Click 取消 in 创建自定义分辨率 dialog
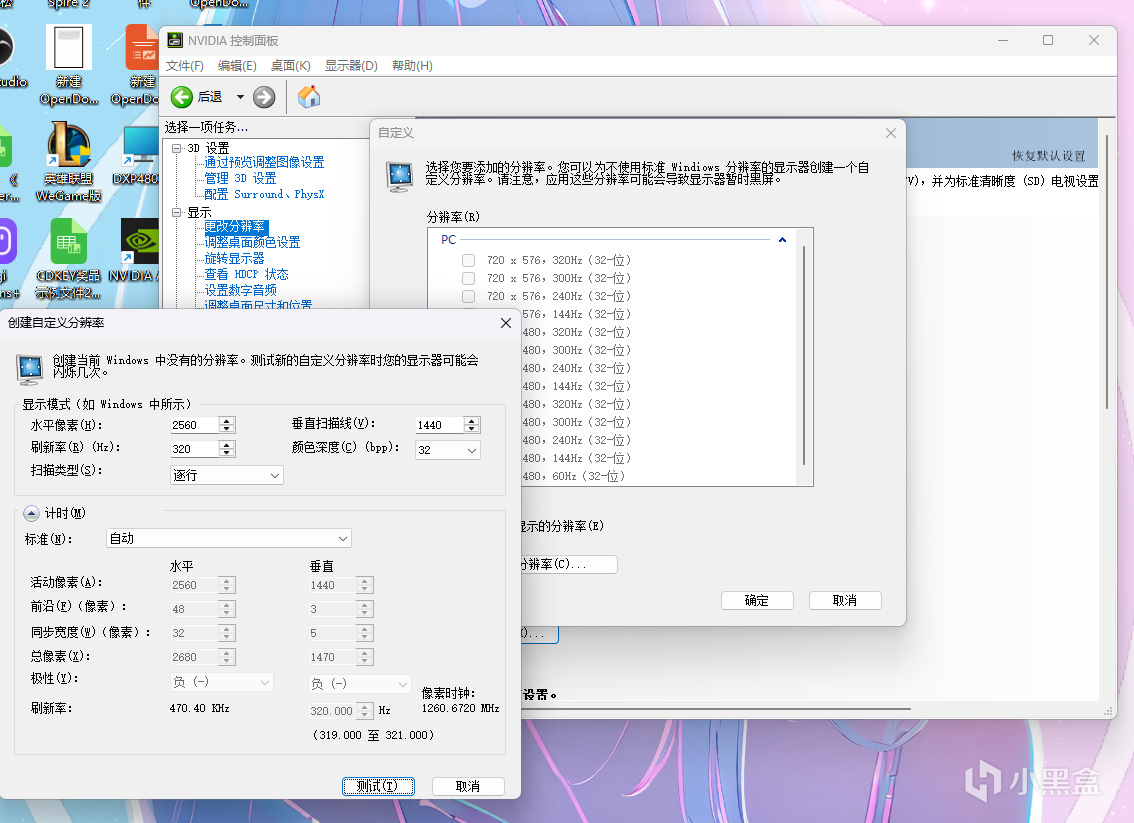 (x=468, y=786)
